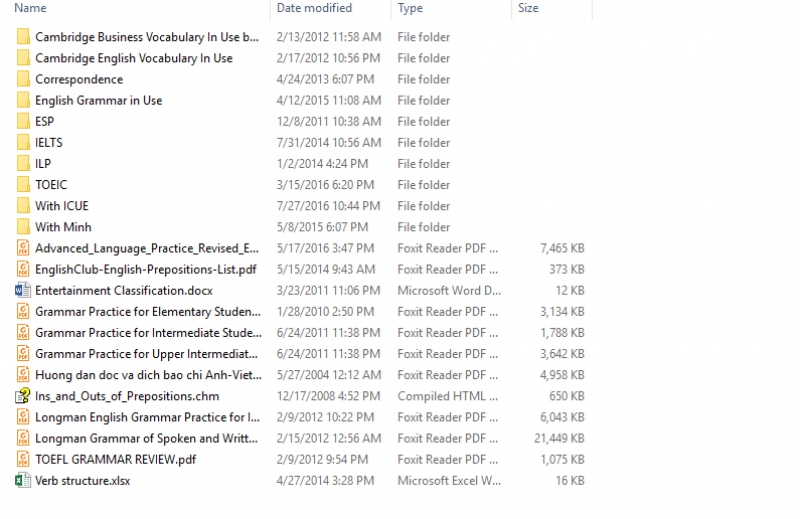Click the date '12/17/2008 4:52 PM'
The height and width of the screenshot is (519, 800).
point(329,396)
